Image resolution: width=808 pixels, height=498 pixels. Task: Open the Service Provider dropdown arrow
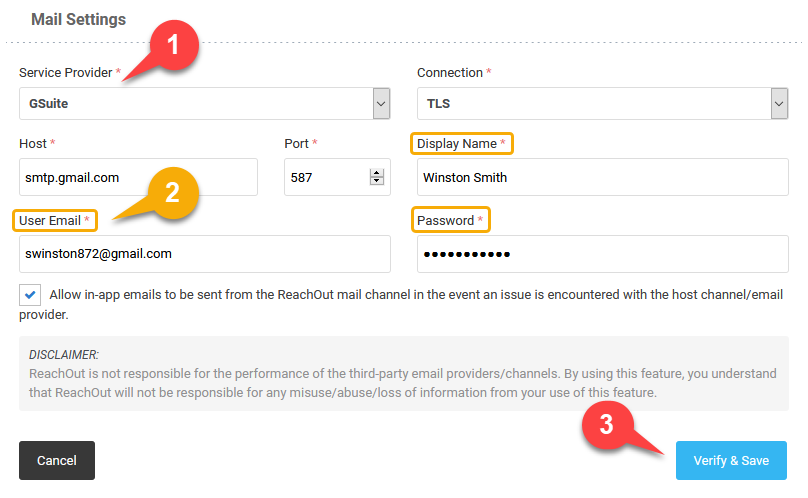coord(381,104)
